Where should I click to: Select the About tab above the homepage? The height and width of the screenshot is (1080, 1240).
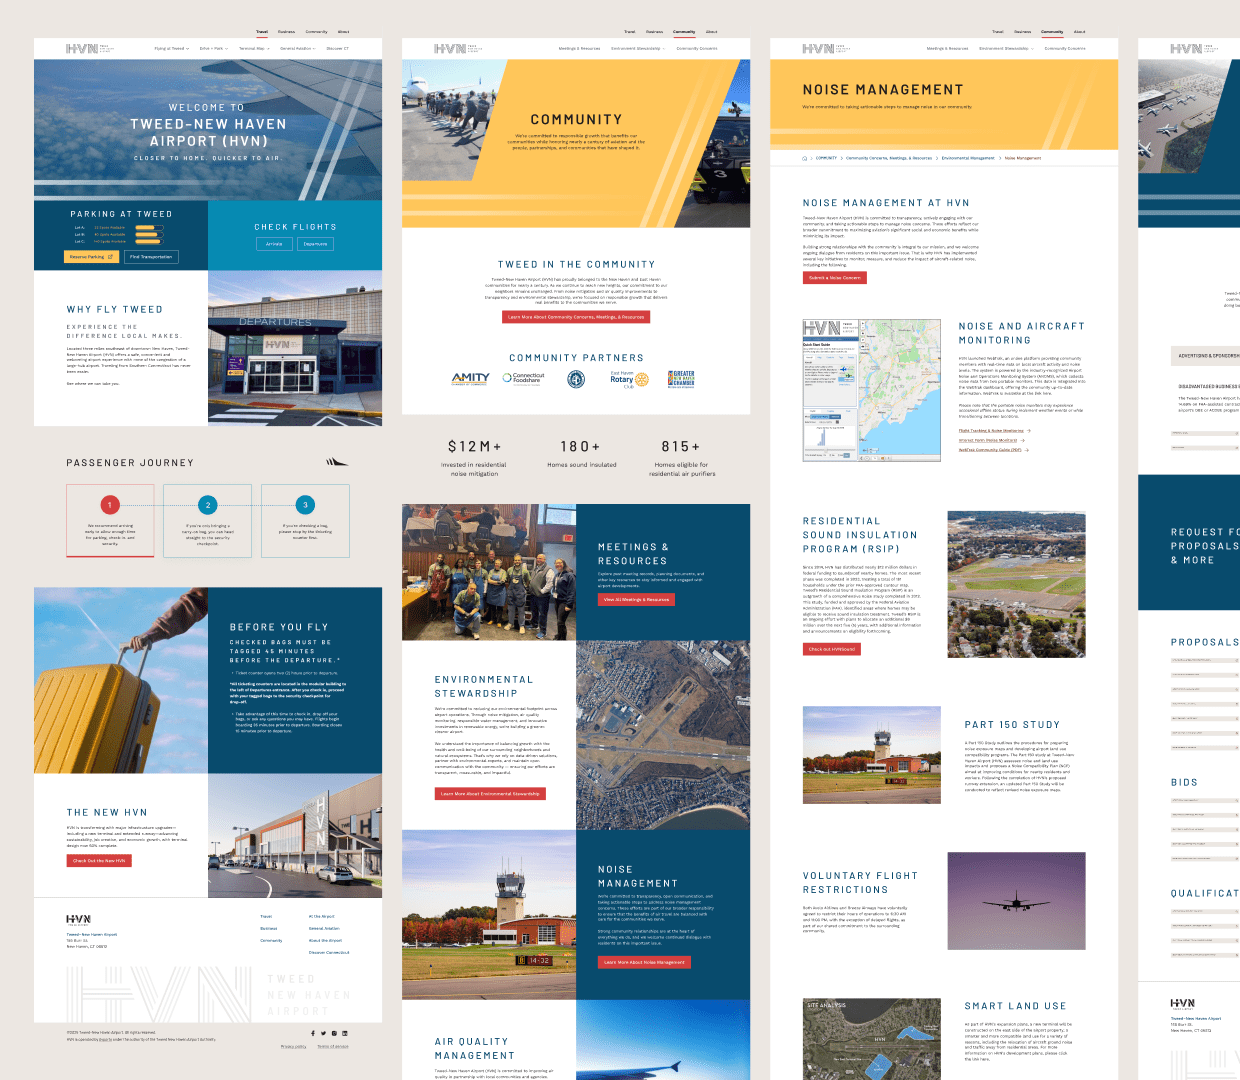click(343, 32)
